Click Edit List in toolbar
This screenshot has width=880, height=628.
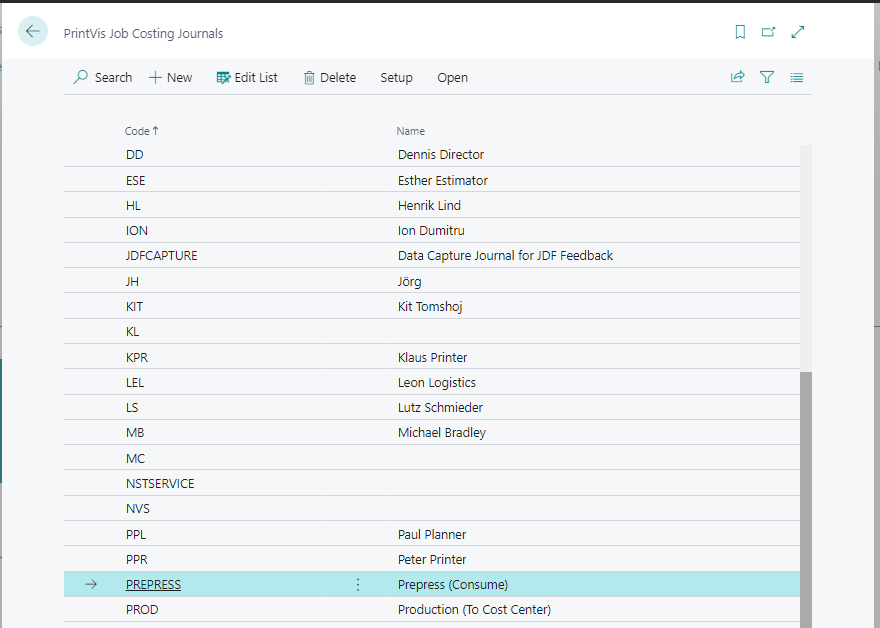pyautogui.click(x=247, y=77)
